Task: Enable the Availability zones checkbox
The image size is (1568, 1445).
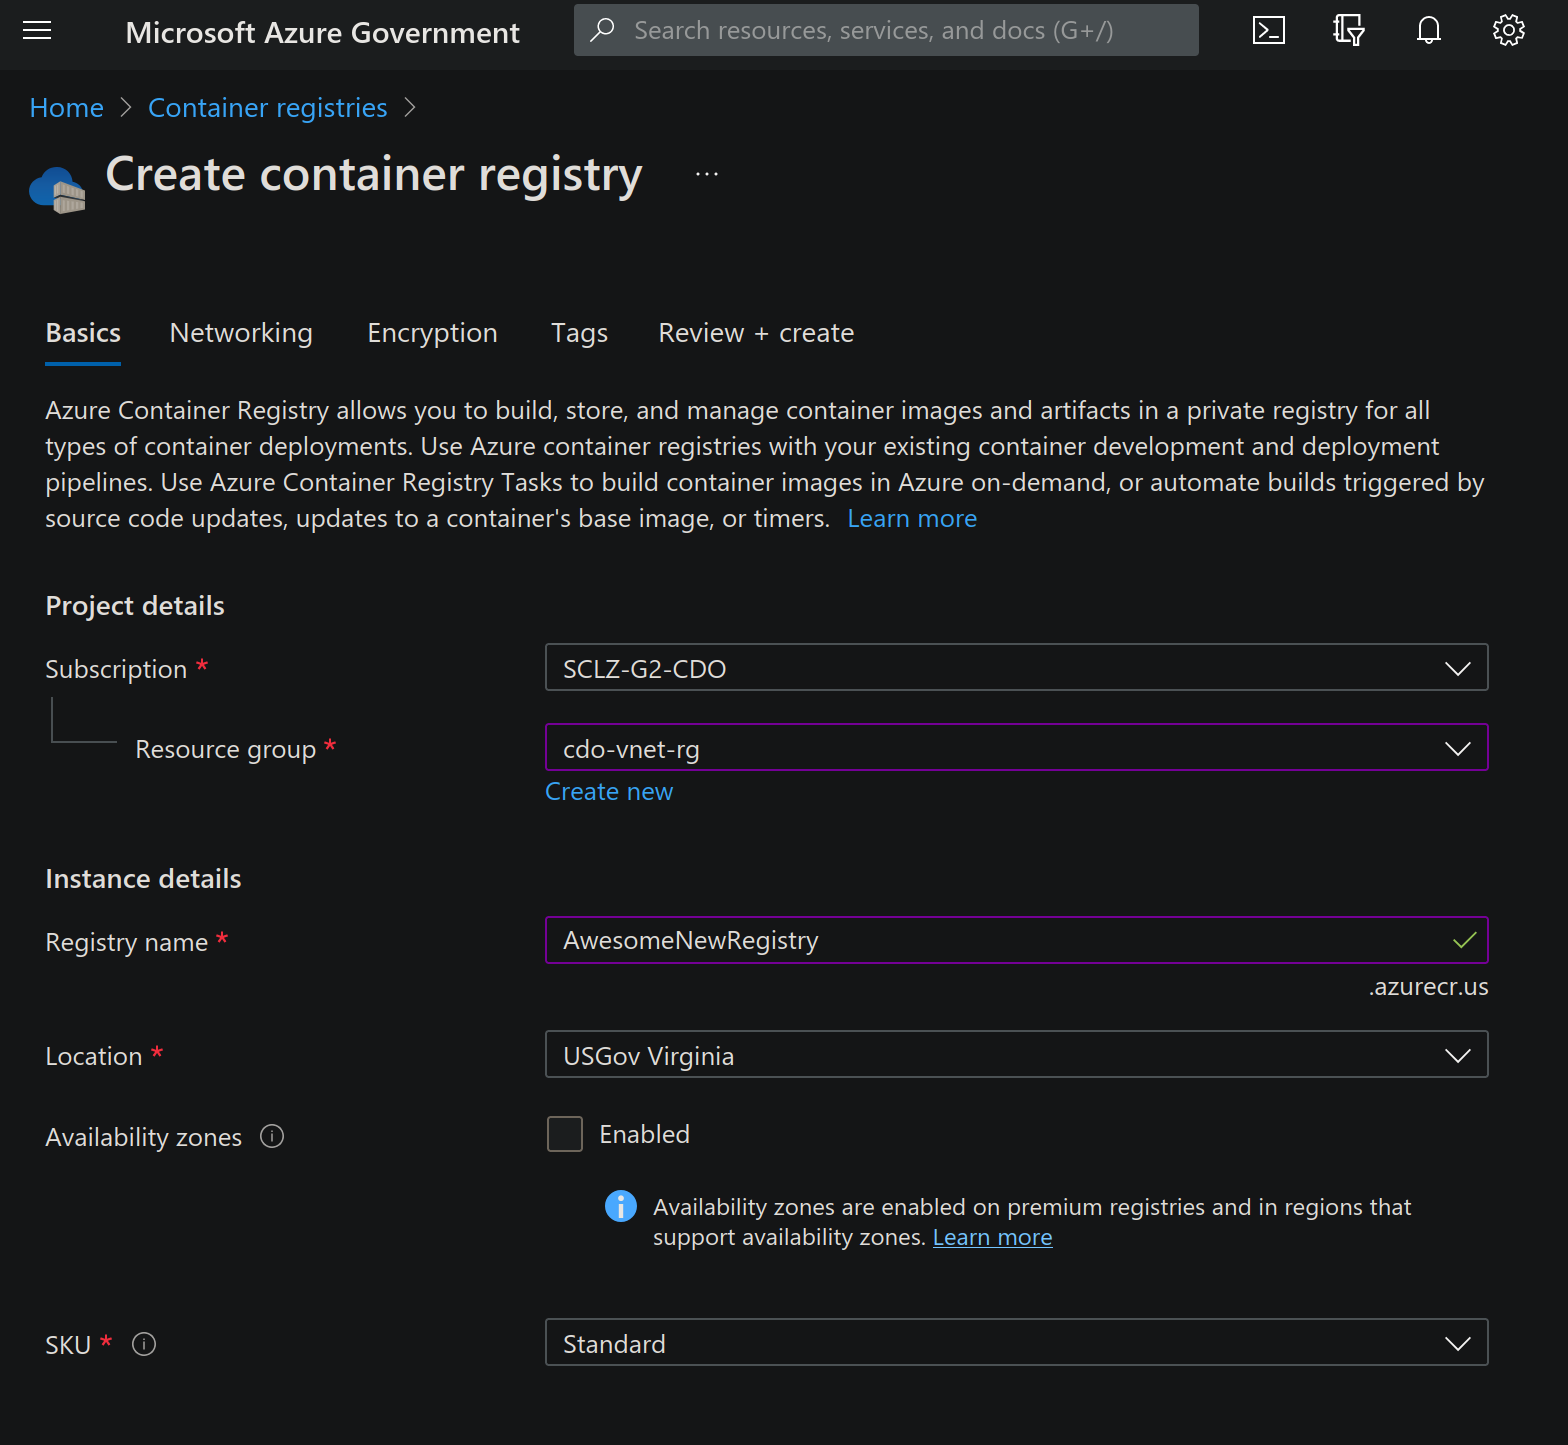Action: click(565, 1134)
